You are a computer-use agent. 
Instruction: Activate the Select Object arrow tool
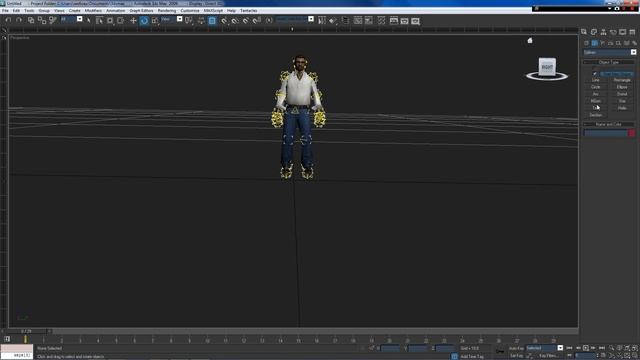[89, 20]
